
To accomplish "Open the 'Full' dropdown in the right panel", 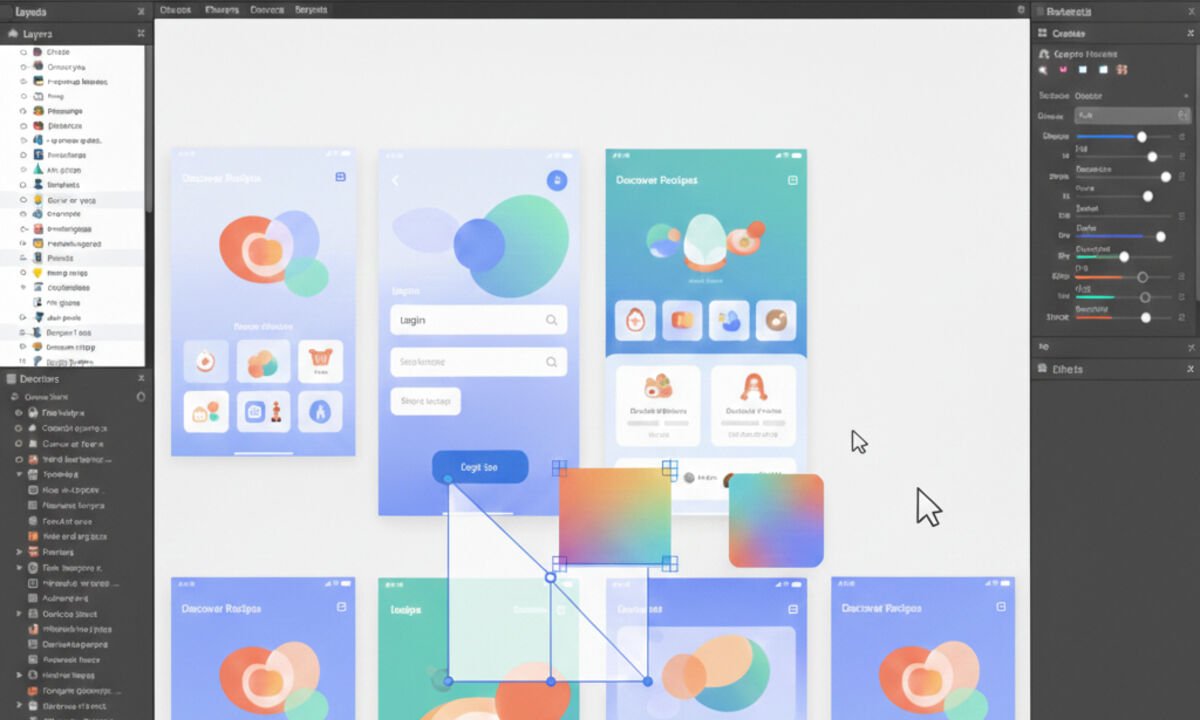I will click(x=1132, y=116).
